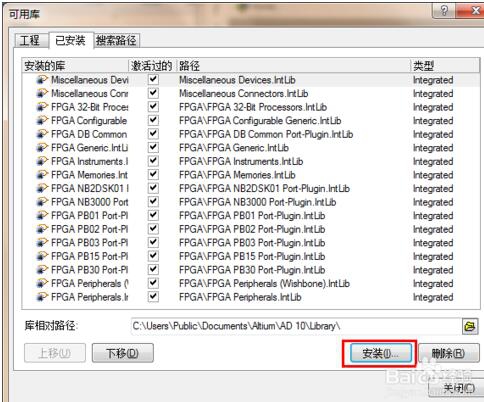This screenshot has height=402, width=484.
Task: Close the 可用库 dialog window
Action: 470,11
